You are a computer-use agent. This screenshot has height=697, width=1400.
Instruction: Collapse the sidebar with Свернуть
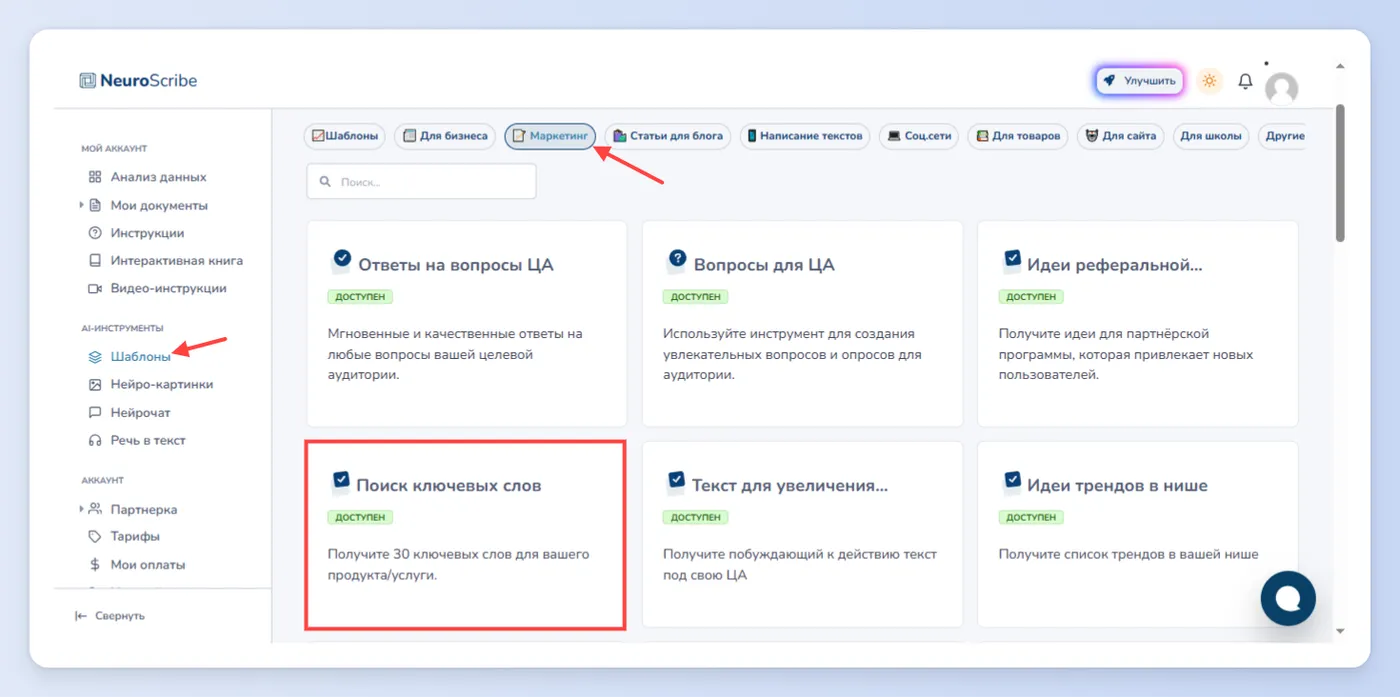110,616
